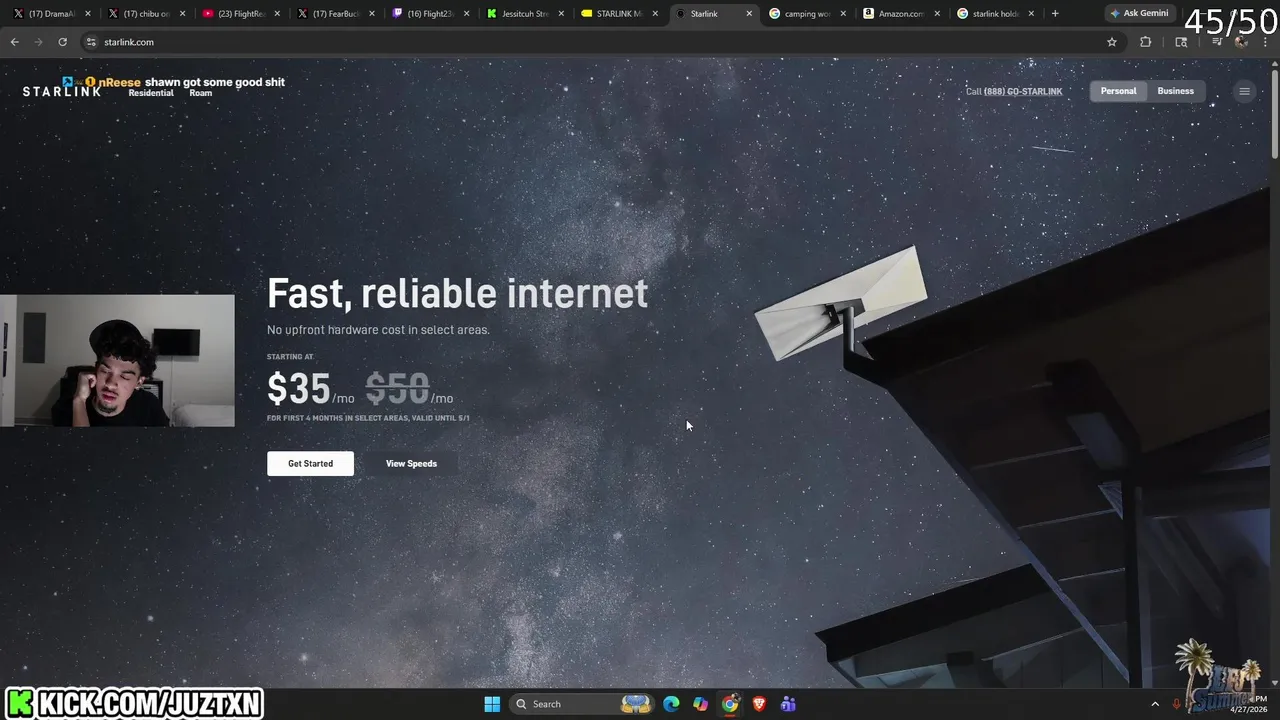
Task: Open the Starlink hamburger menu
Action: pos(1244,91)
